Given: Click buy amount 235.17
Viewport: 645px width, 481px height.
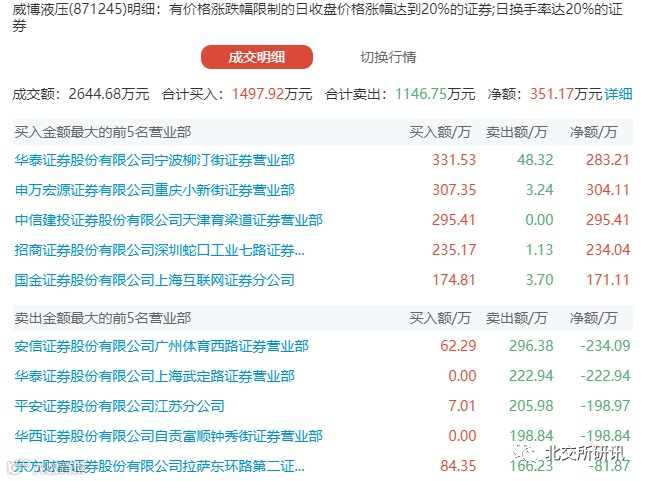Looking at the screenshot, I should (454, 250).
